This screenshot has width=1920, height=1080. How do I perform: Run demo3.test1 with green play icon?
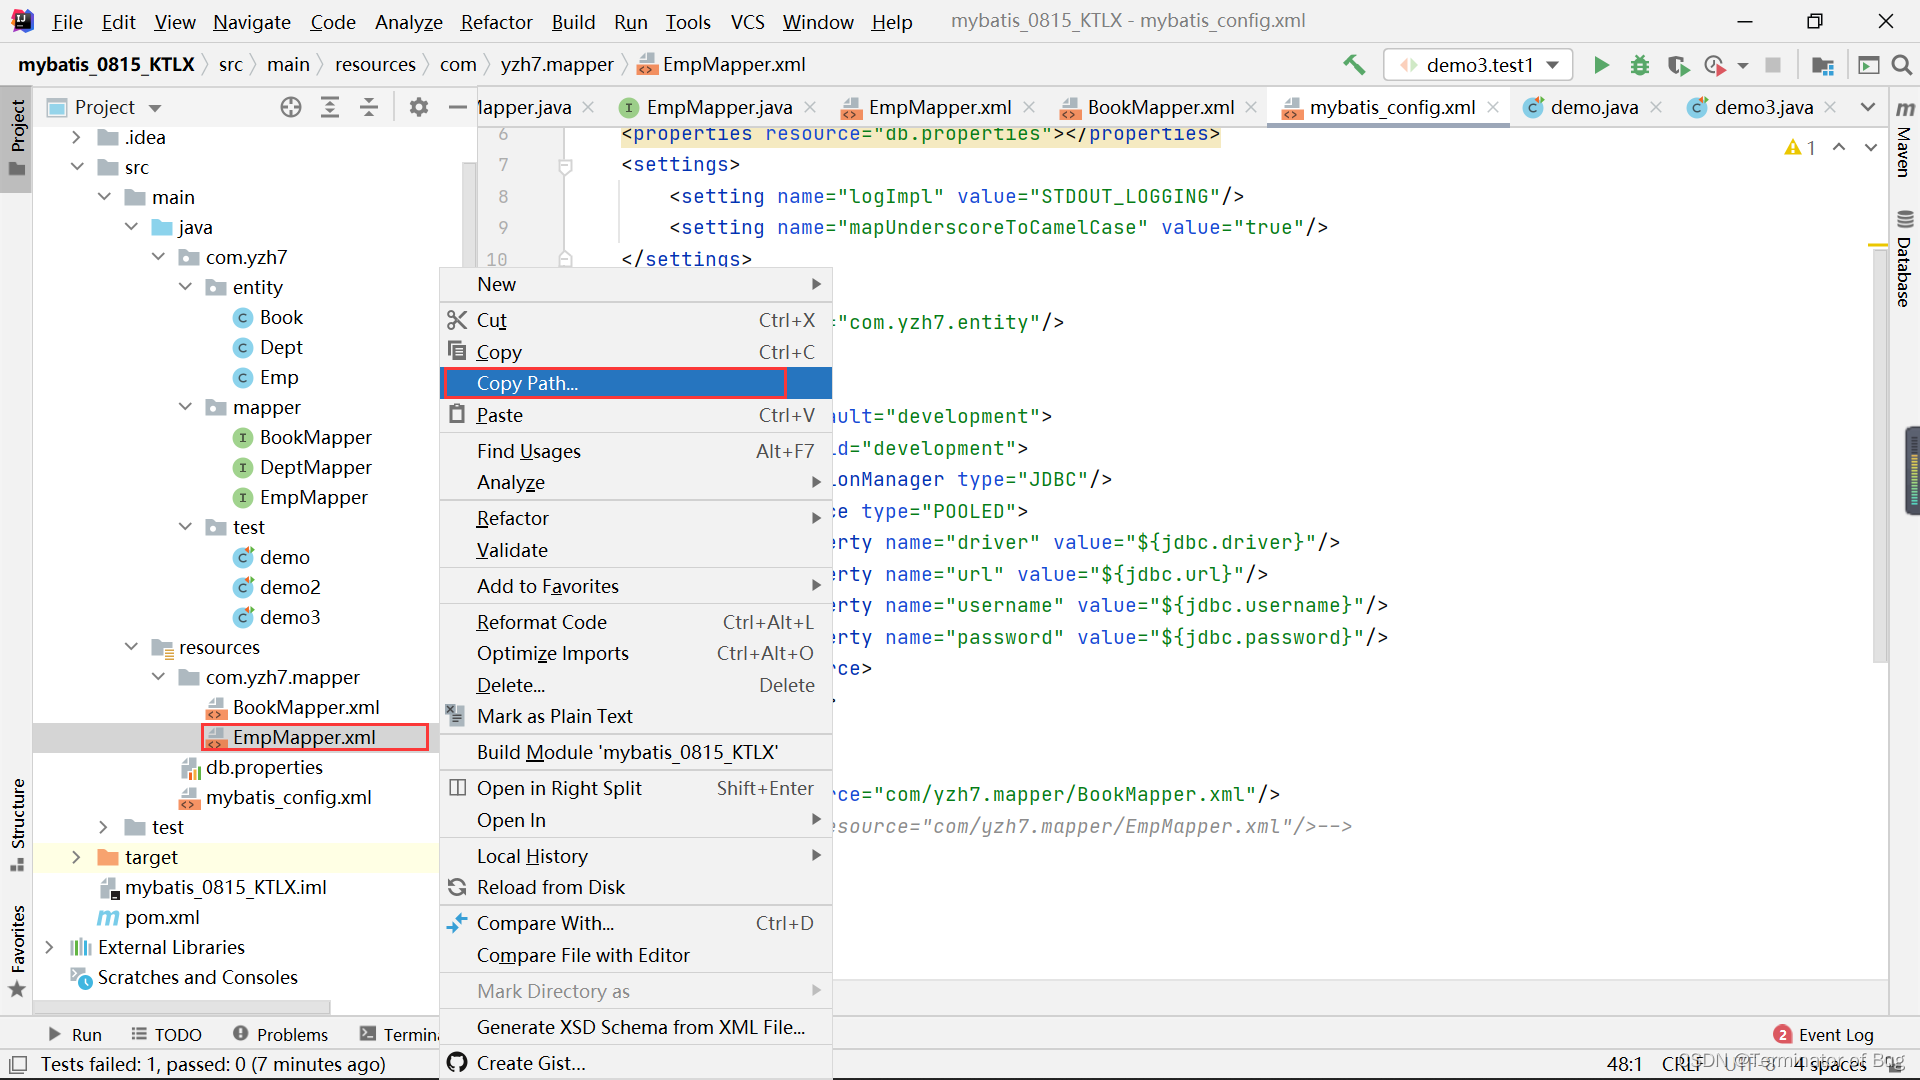point(1601,65)
